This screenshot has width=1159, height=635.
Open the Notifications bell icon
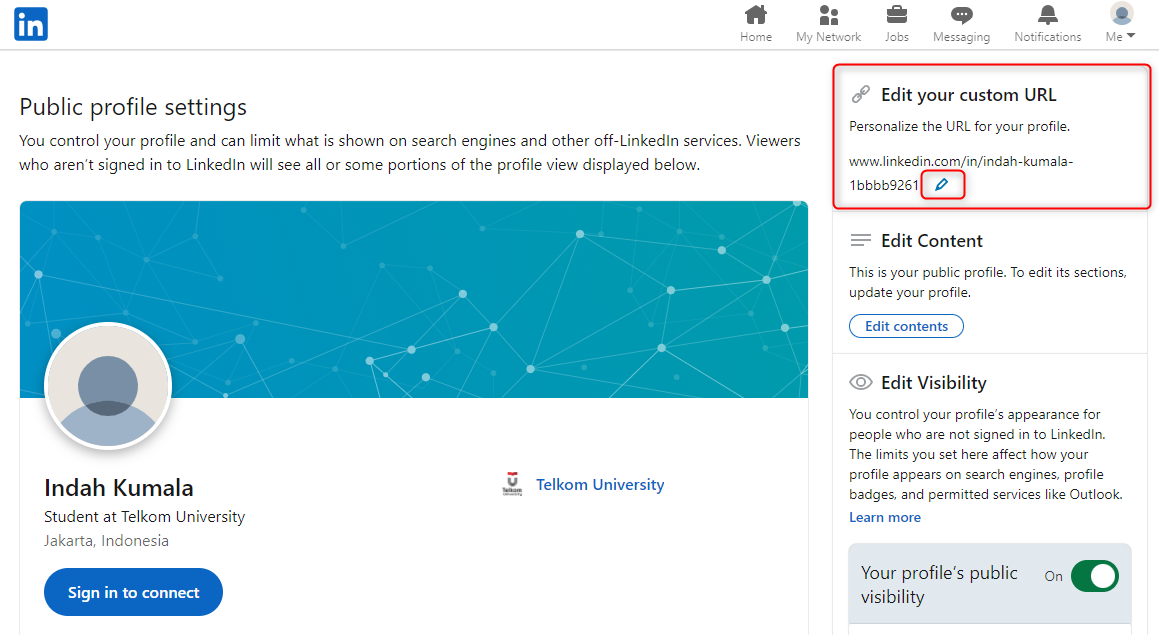pyautogui.click(x=1047, y=15)
